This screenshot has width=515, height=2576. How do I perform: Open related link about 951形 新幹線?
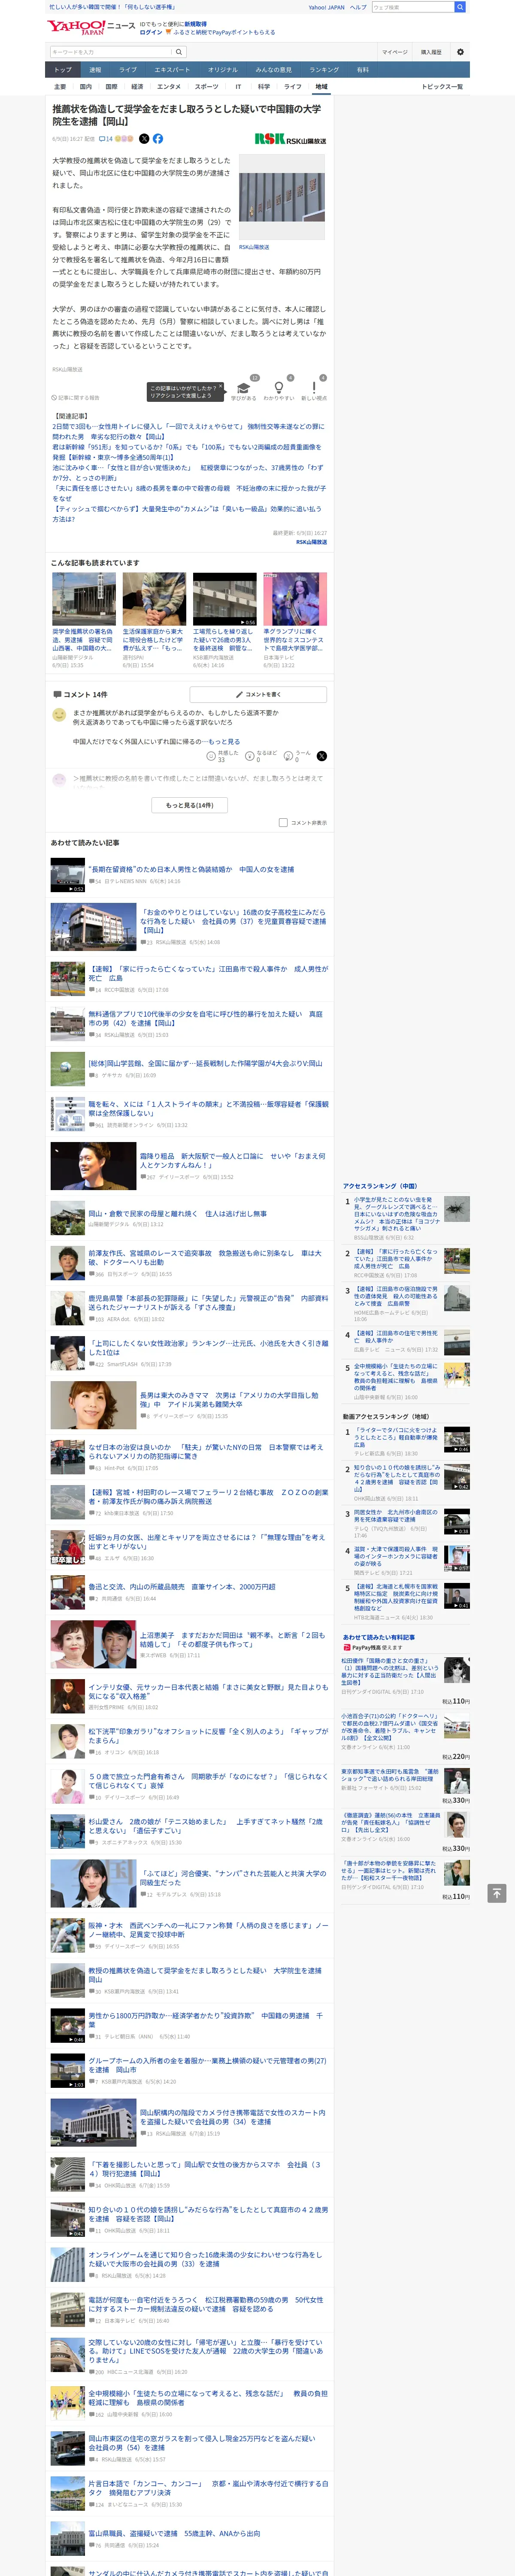click(187, 452)
